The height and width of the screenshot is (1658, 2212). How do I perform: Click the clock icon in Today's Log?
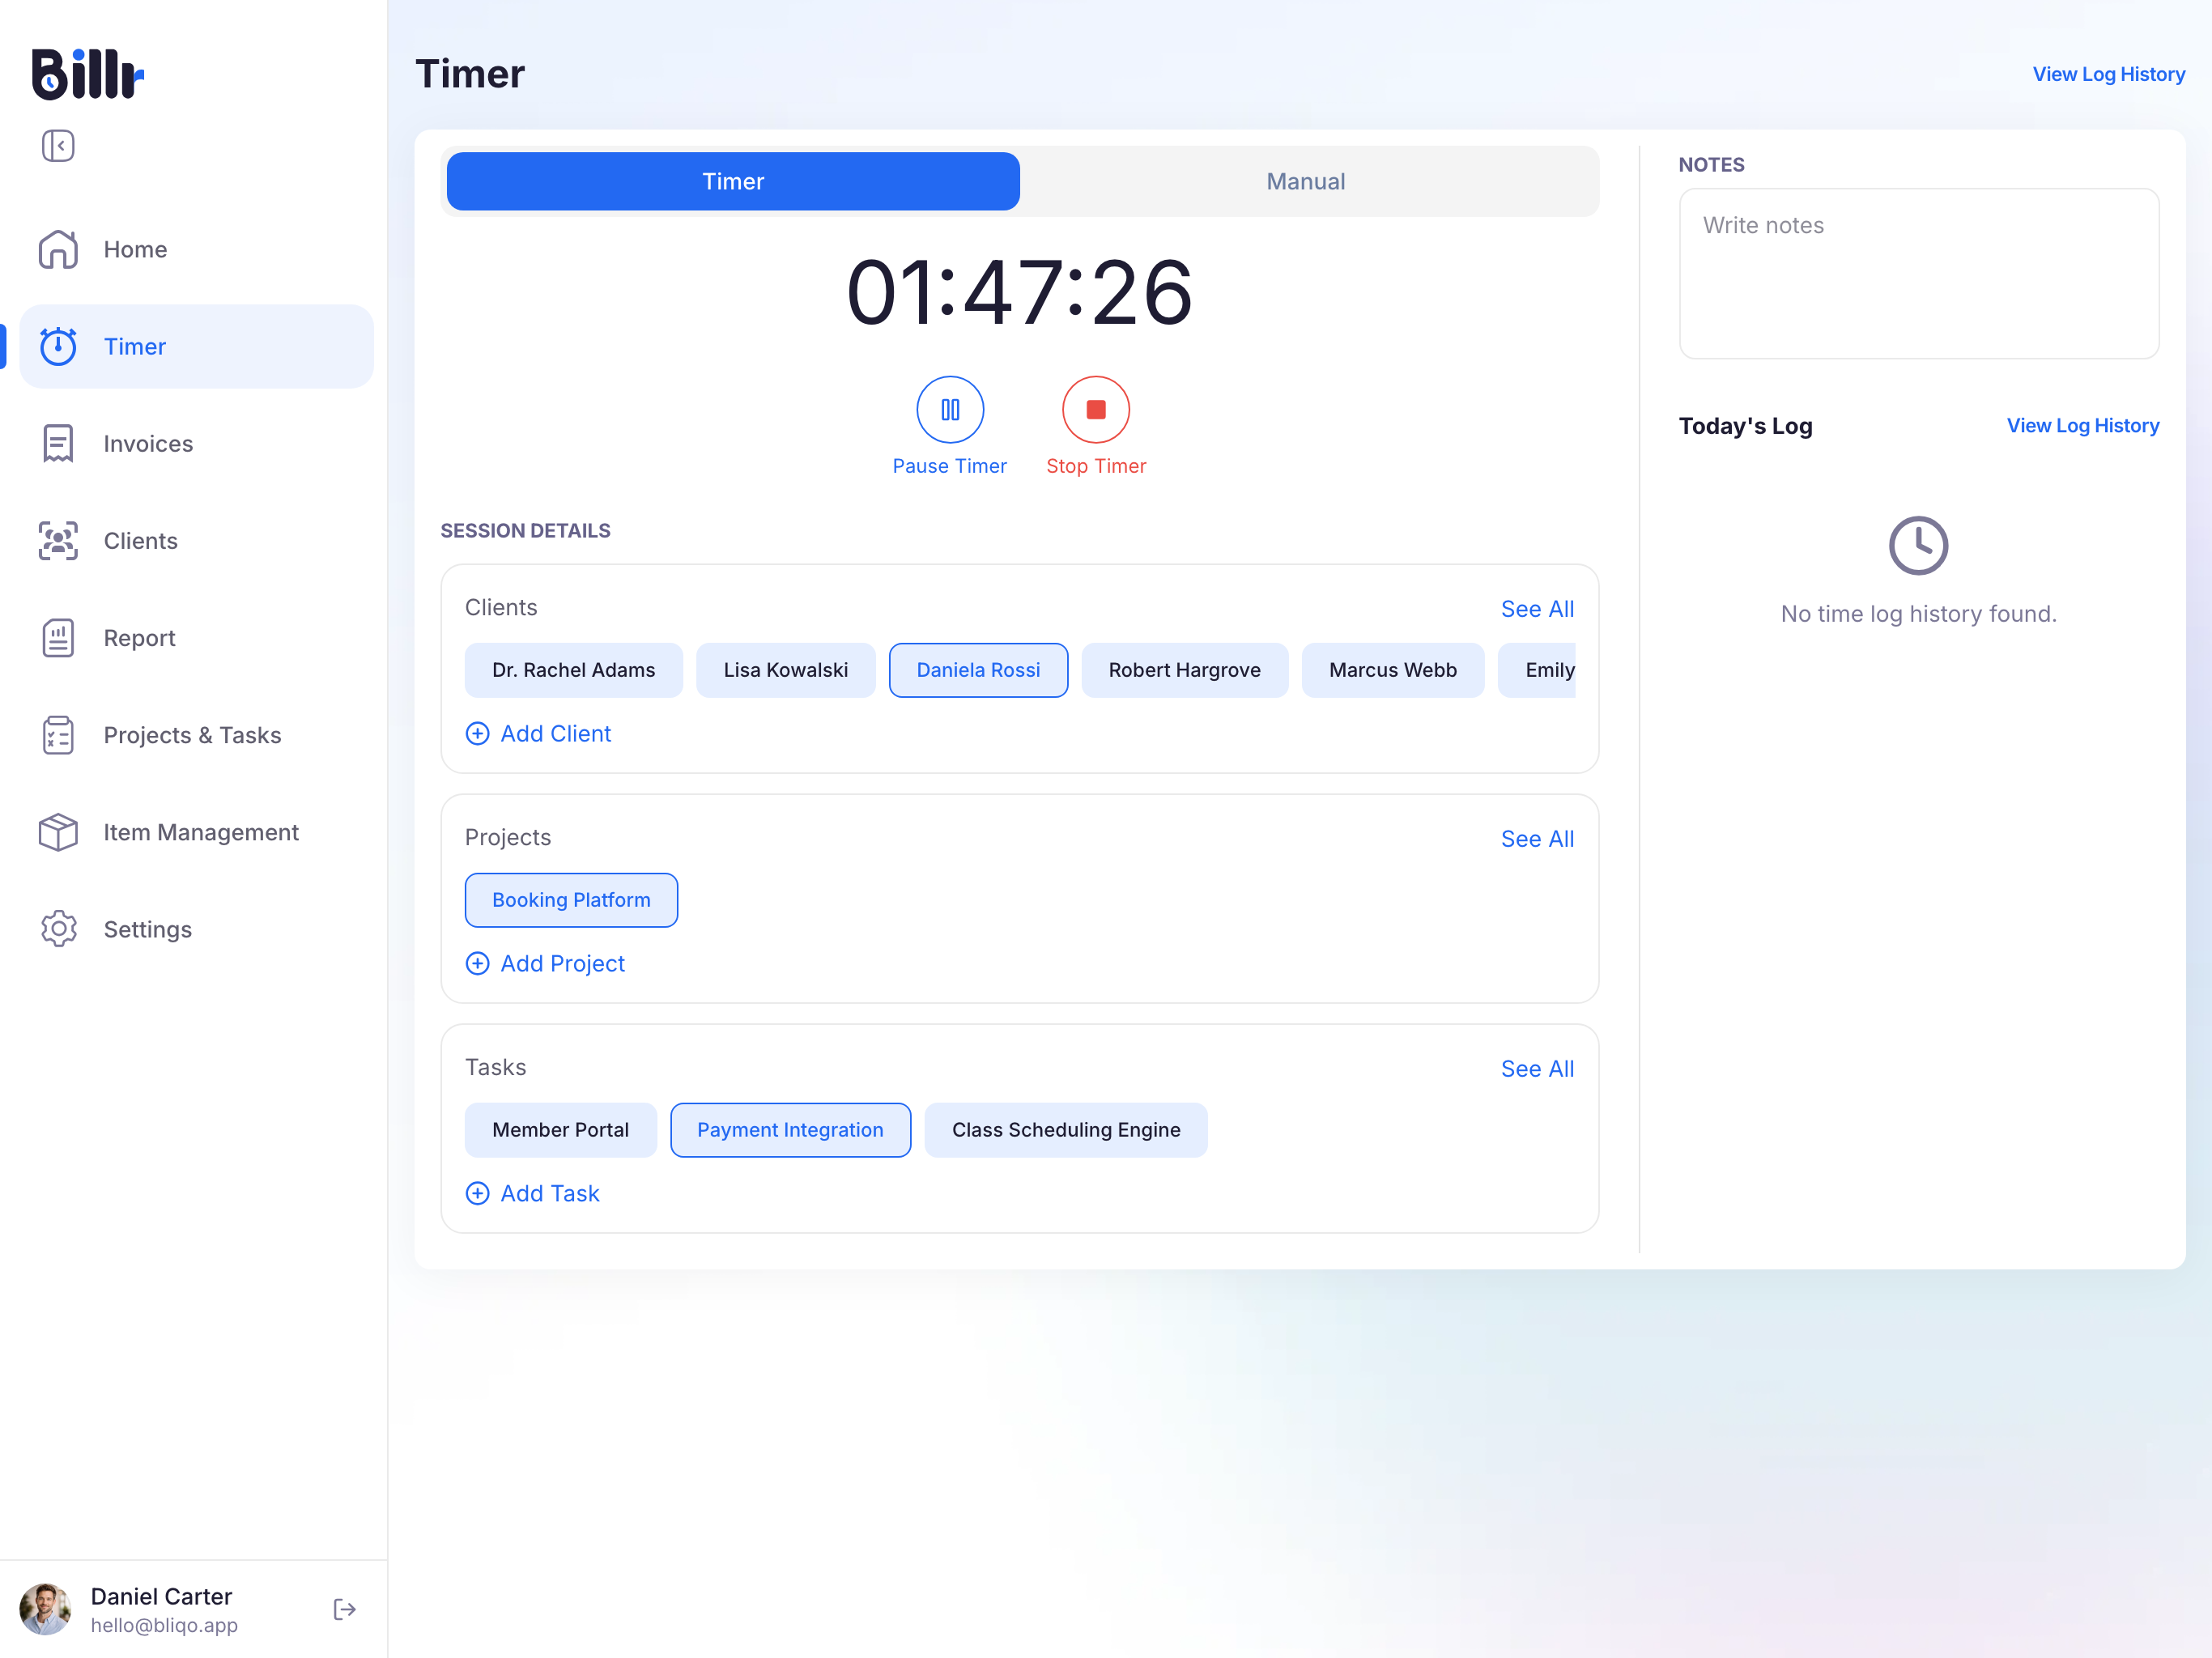(x=1918, y=545)
